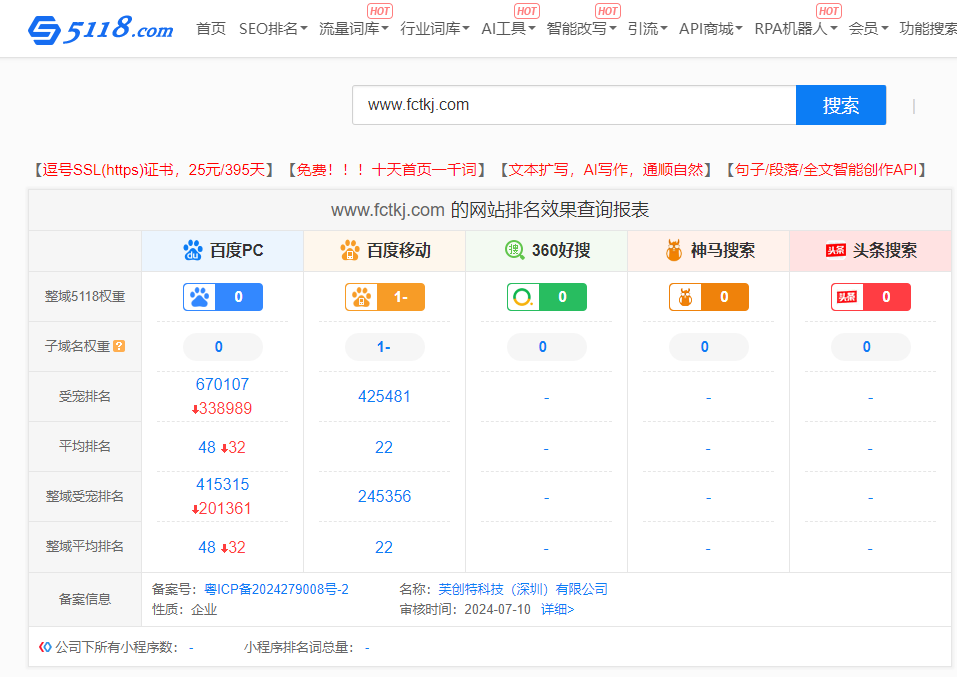This screenshot has width=957, height=677.
Task: Select the 360好搜 column header
Action: pyautogui.click(x=547, y=251)
